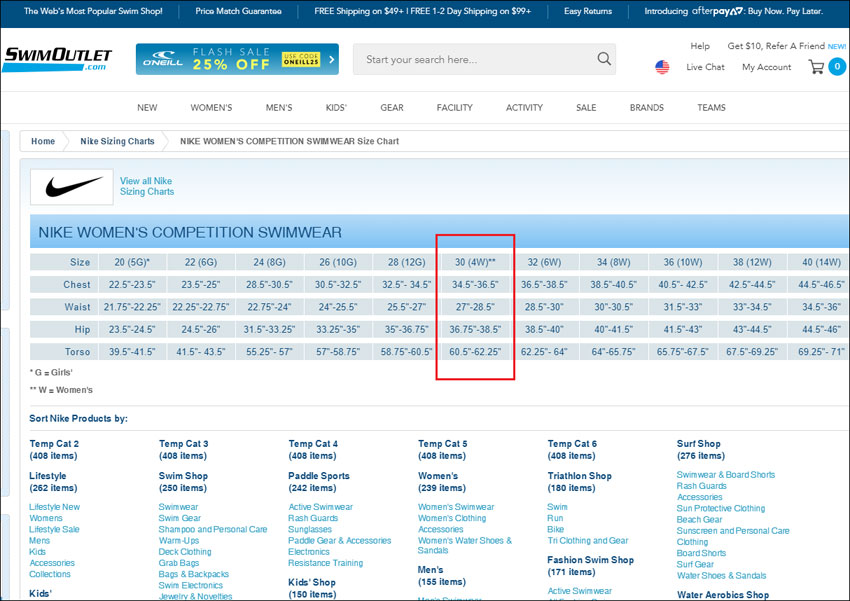
Task: Open Temp Cat 3 category
Action: pyautogui.click(x=183, y=450)
